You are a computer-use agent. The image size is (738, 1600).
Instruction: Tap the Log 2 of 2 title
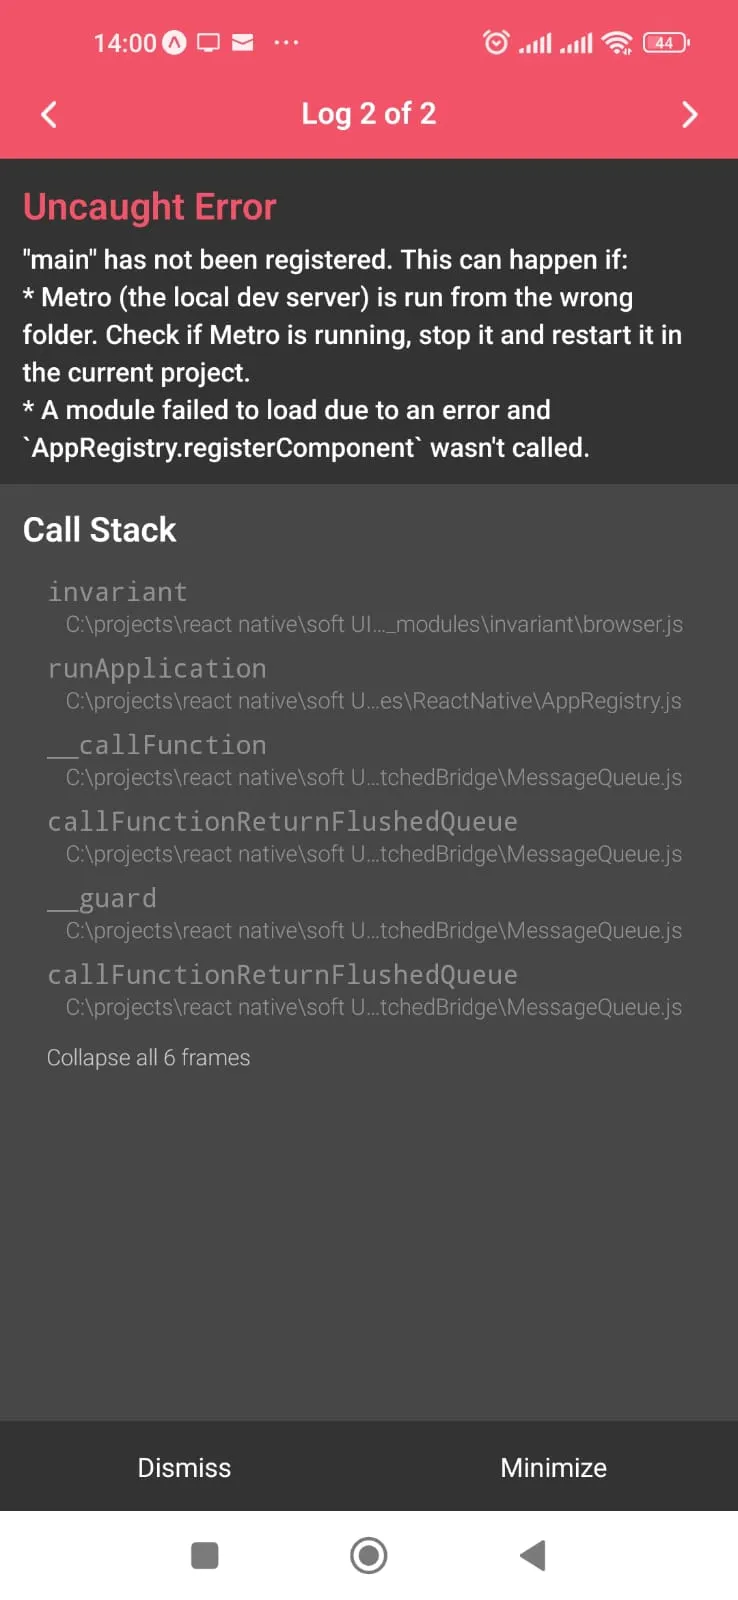(x=369, y=114)
